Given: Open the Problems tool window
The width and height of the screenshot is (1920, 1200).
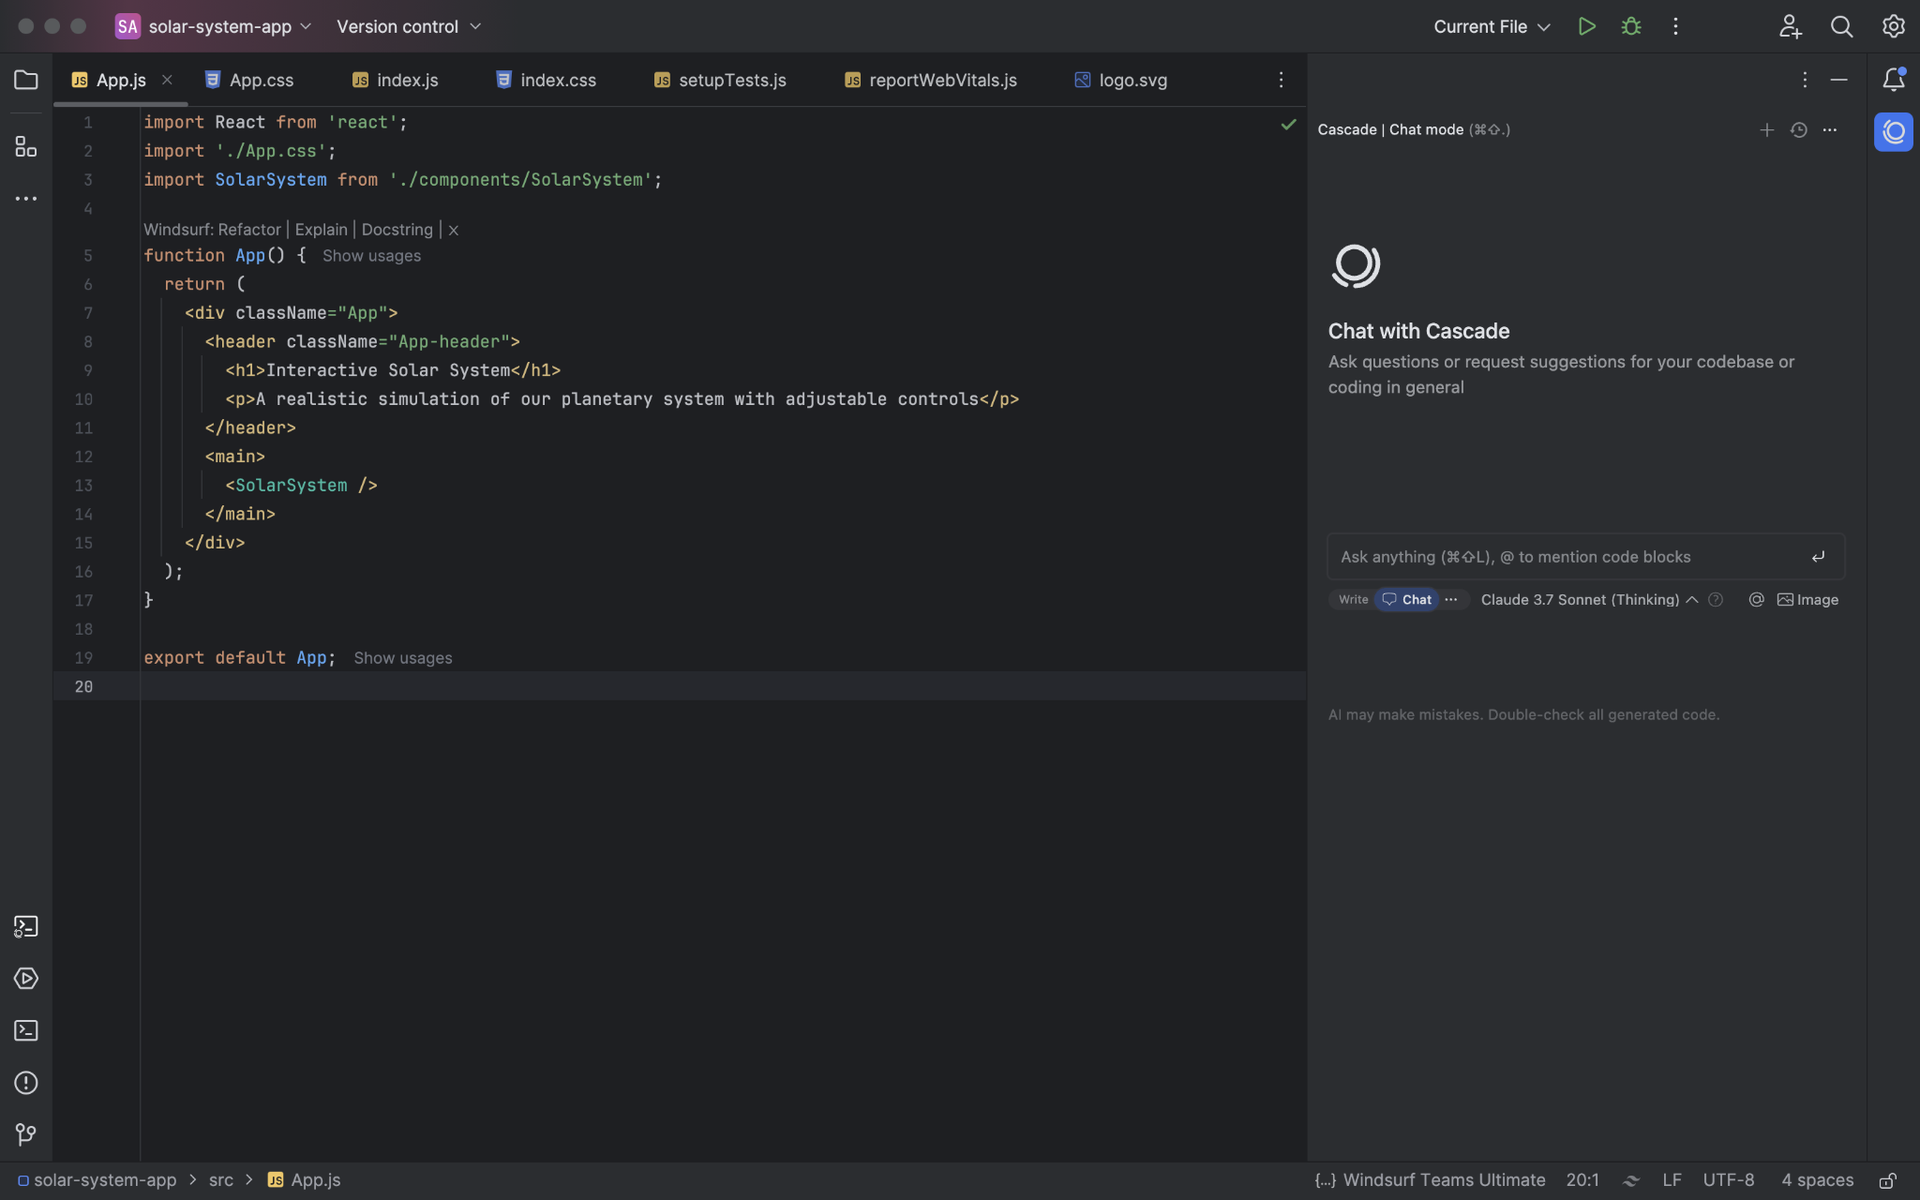Looking at the screenshot, I should coord(25,1083).
